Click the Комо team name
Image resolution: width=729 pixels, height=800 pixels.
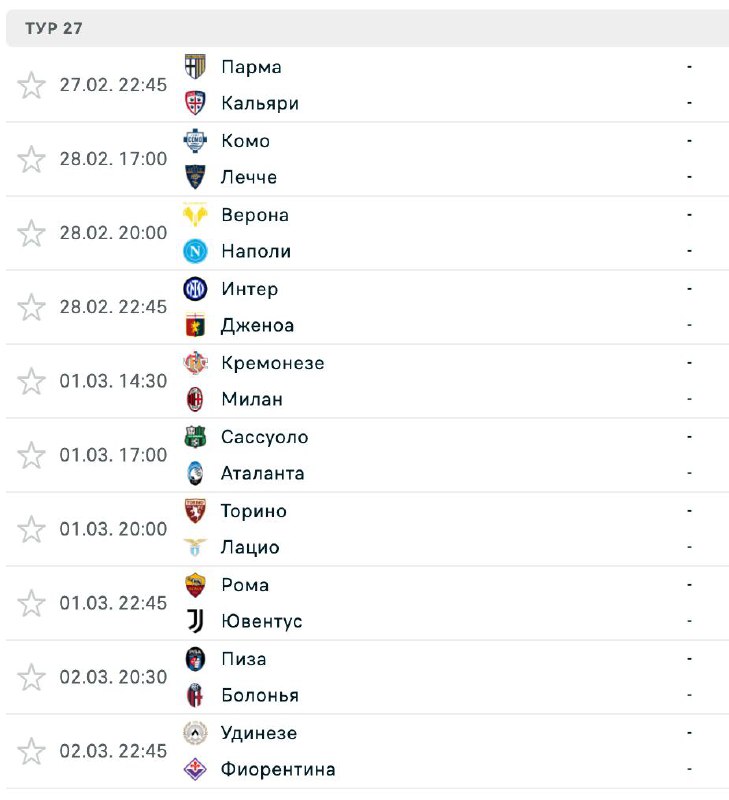[245, 141]
